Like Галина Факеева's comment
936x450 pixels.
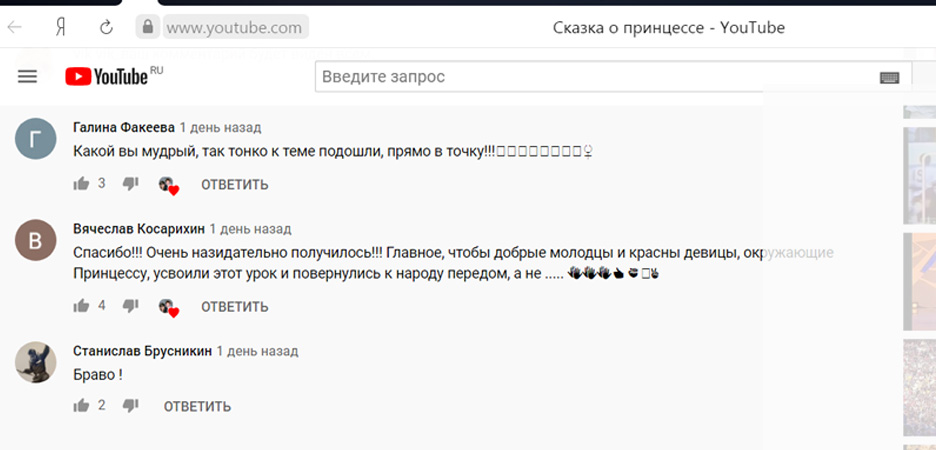tap(81, 184)
